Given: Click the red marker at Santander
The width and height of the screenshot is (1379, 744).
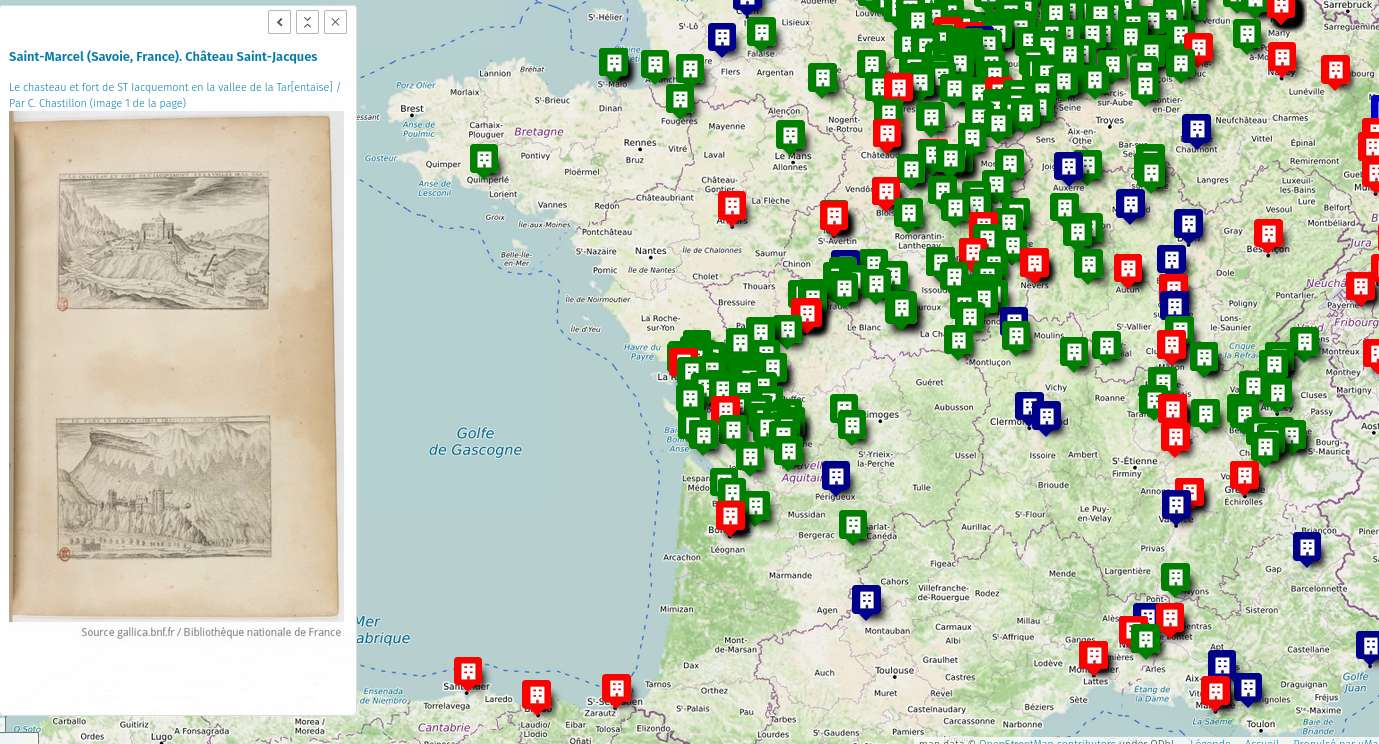Looking at the screenshot, I should 467,671.
